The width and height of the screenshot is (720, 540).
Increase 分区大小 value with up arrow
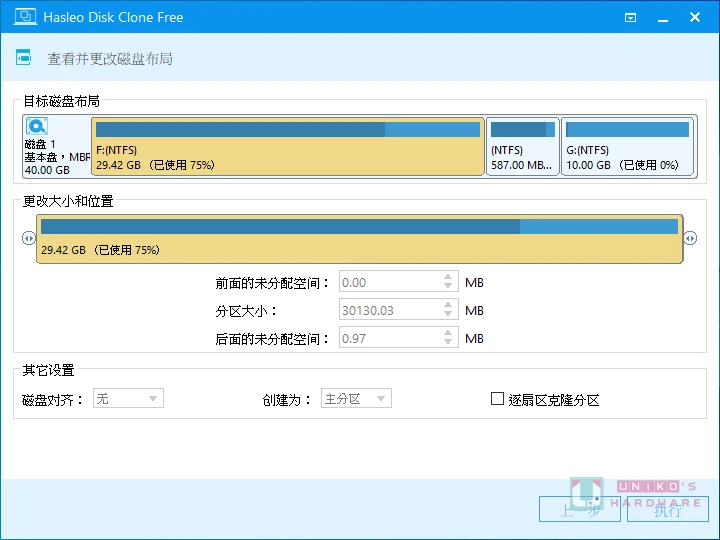[x=448, y=305]
